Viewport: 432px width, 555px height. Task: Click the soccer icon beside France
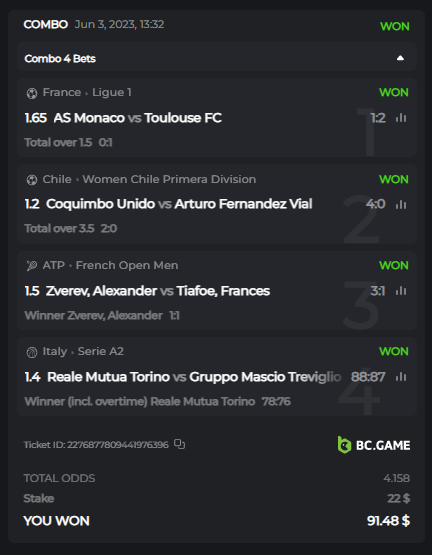pyautogui.click(x=32, y=93)
